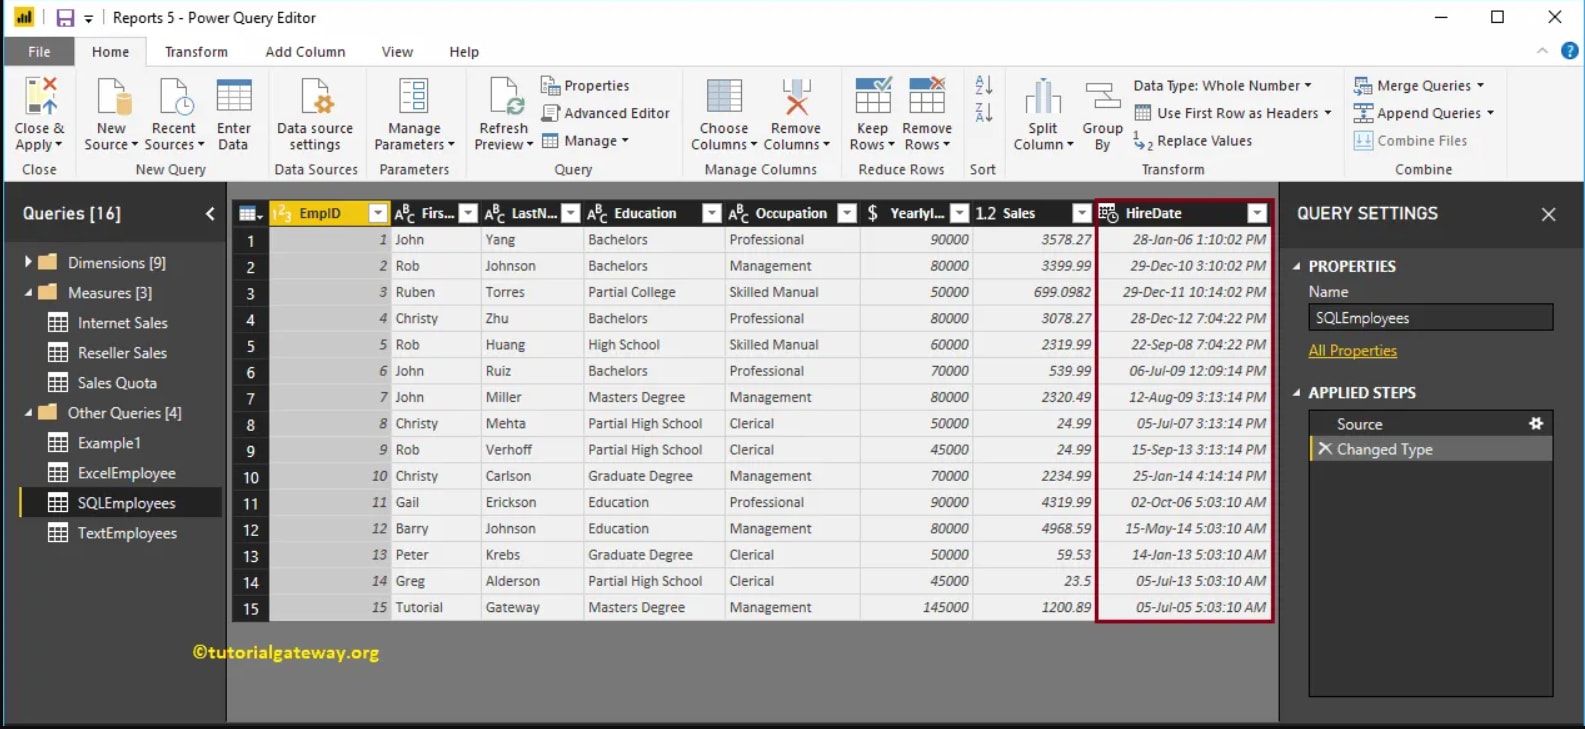This screenshot has width=1585, height=729.
Task: Switch to the Transform tab
Action: coord(196,52)
